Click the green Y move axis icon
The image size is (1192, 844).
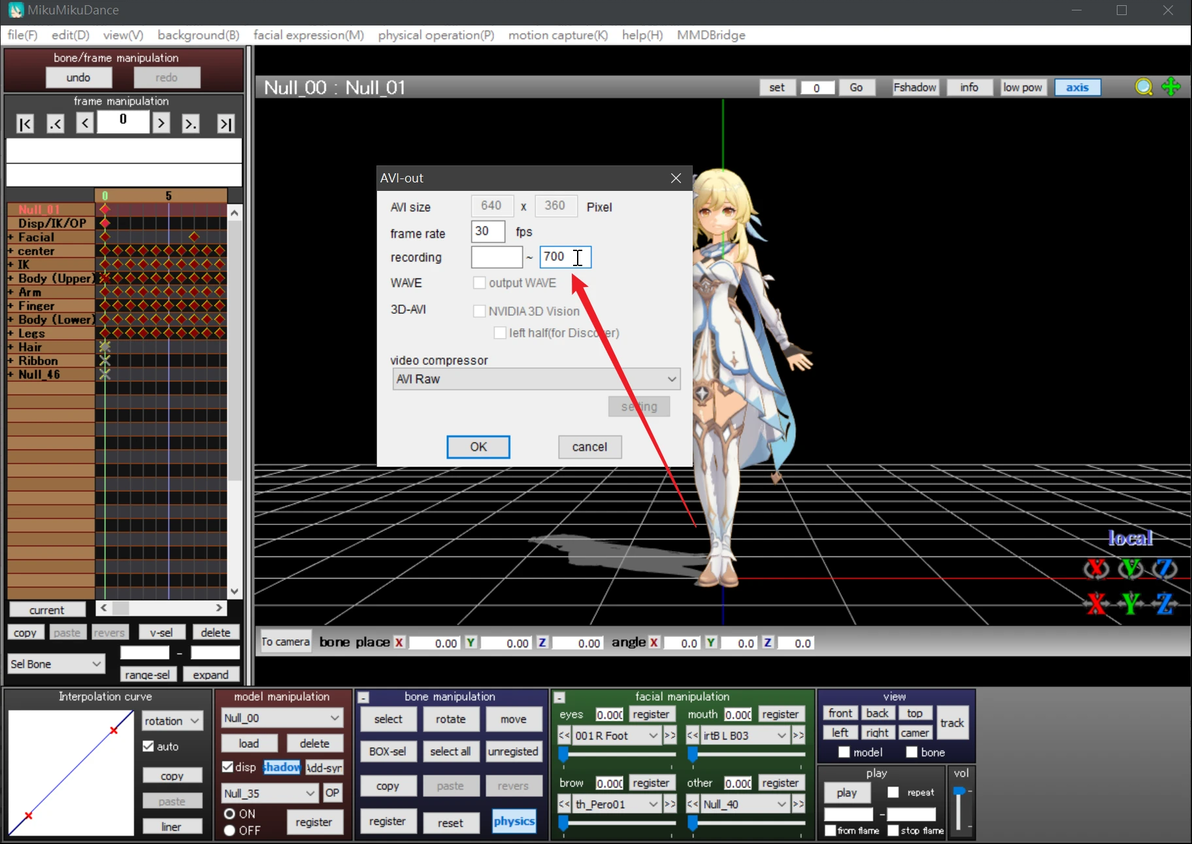click(x=1130, y=604)
